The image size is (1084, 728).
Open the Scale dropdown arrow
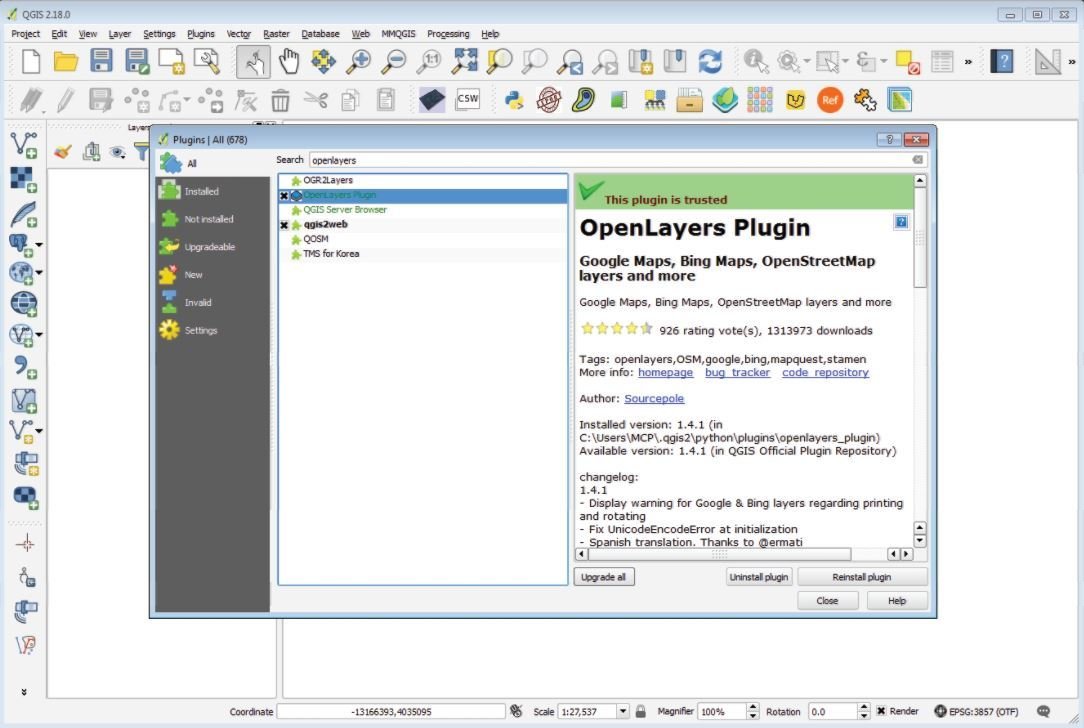coord(623,711)
